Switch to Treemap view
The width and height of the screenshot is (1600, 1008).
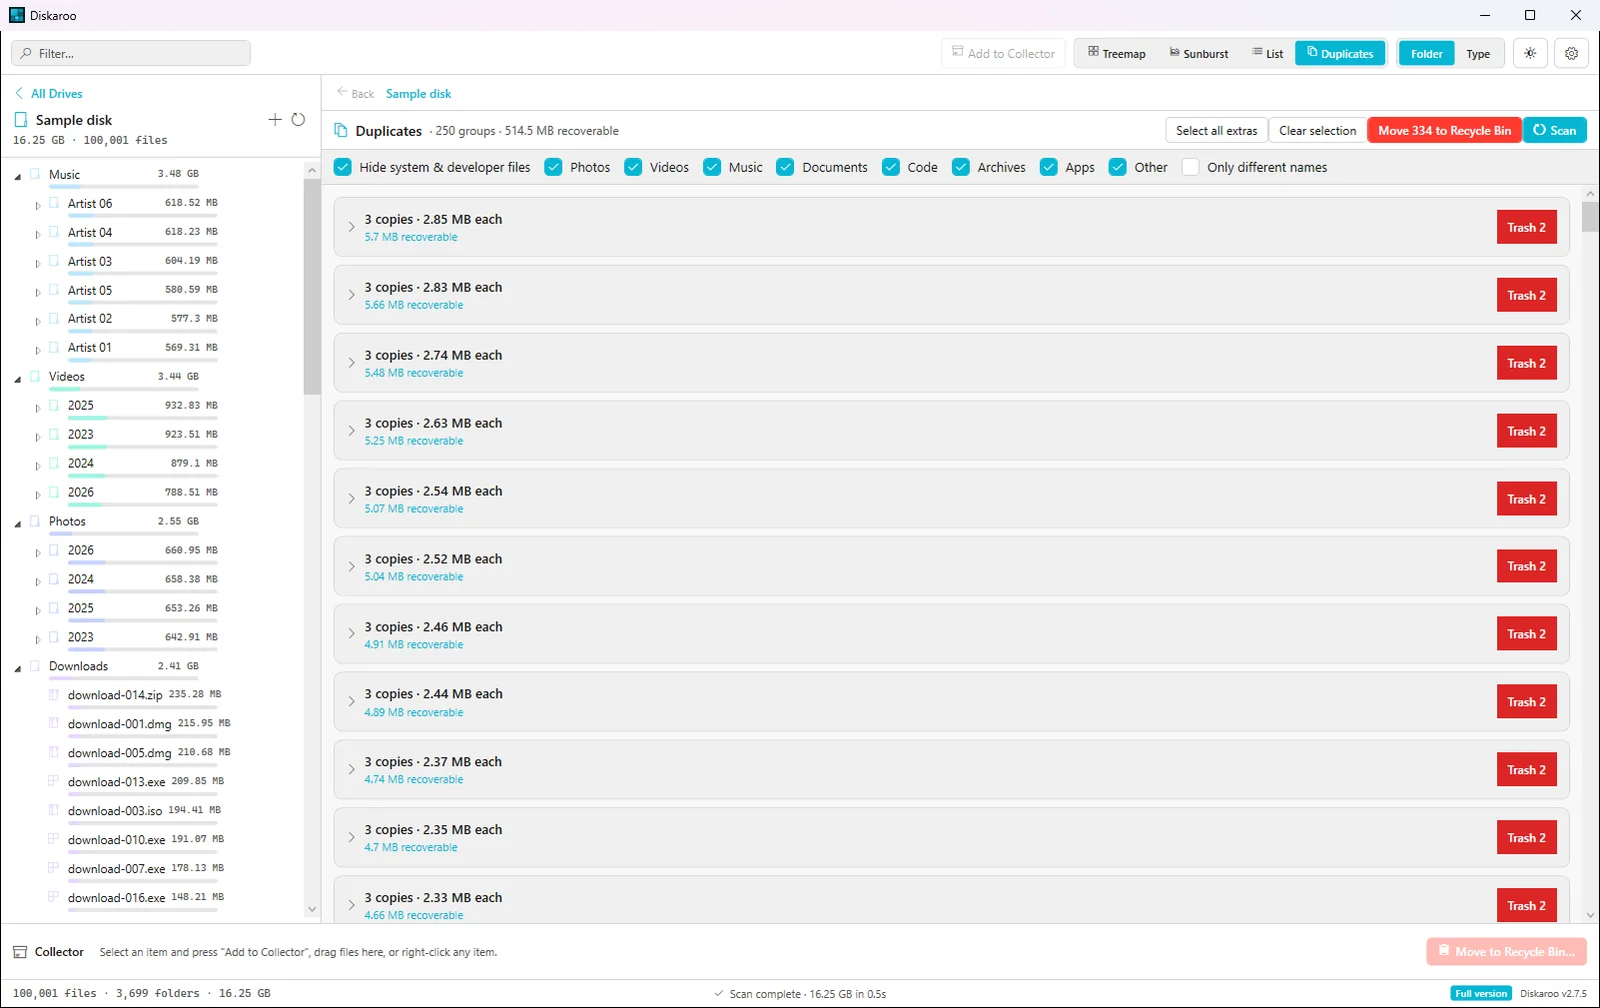[1117, 53]
